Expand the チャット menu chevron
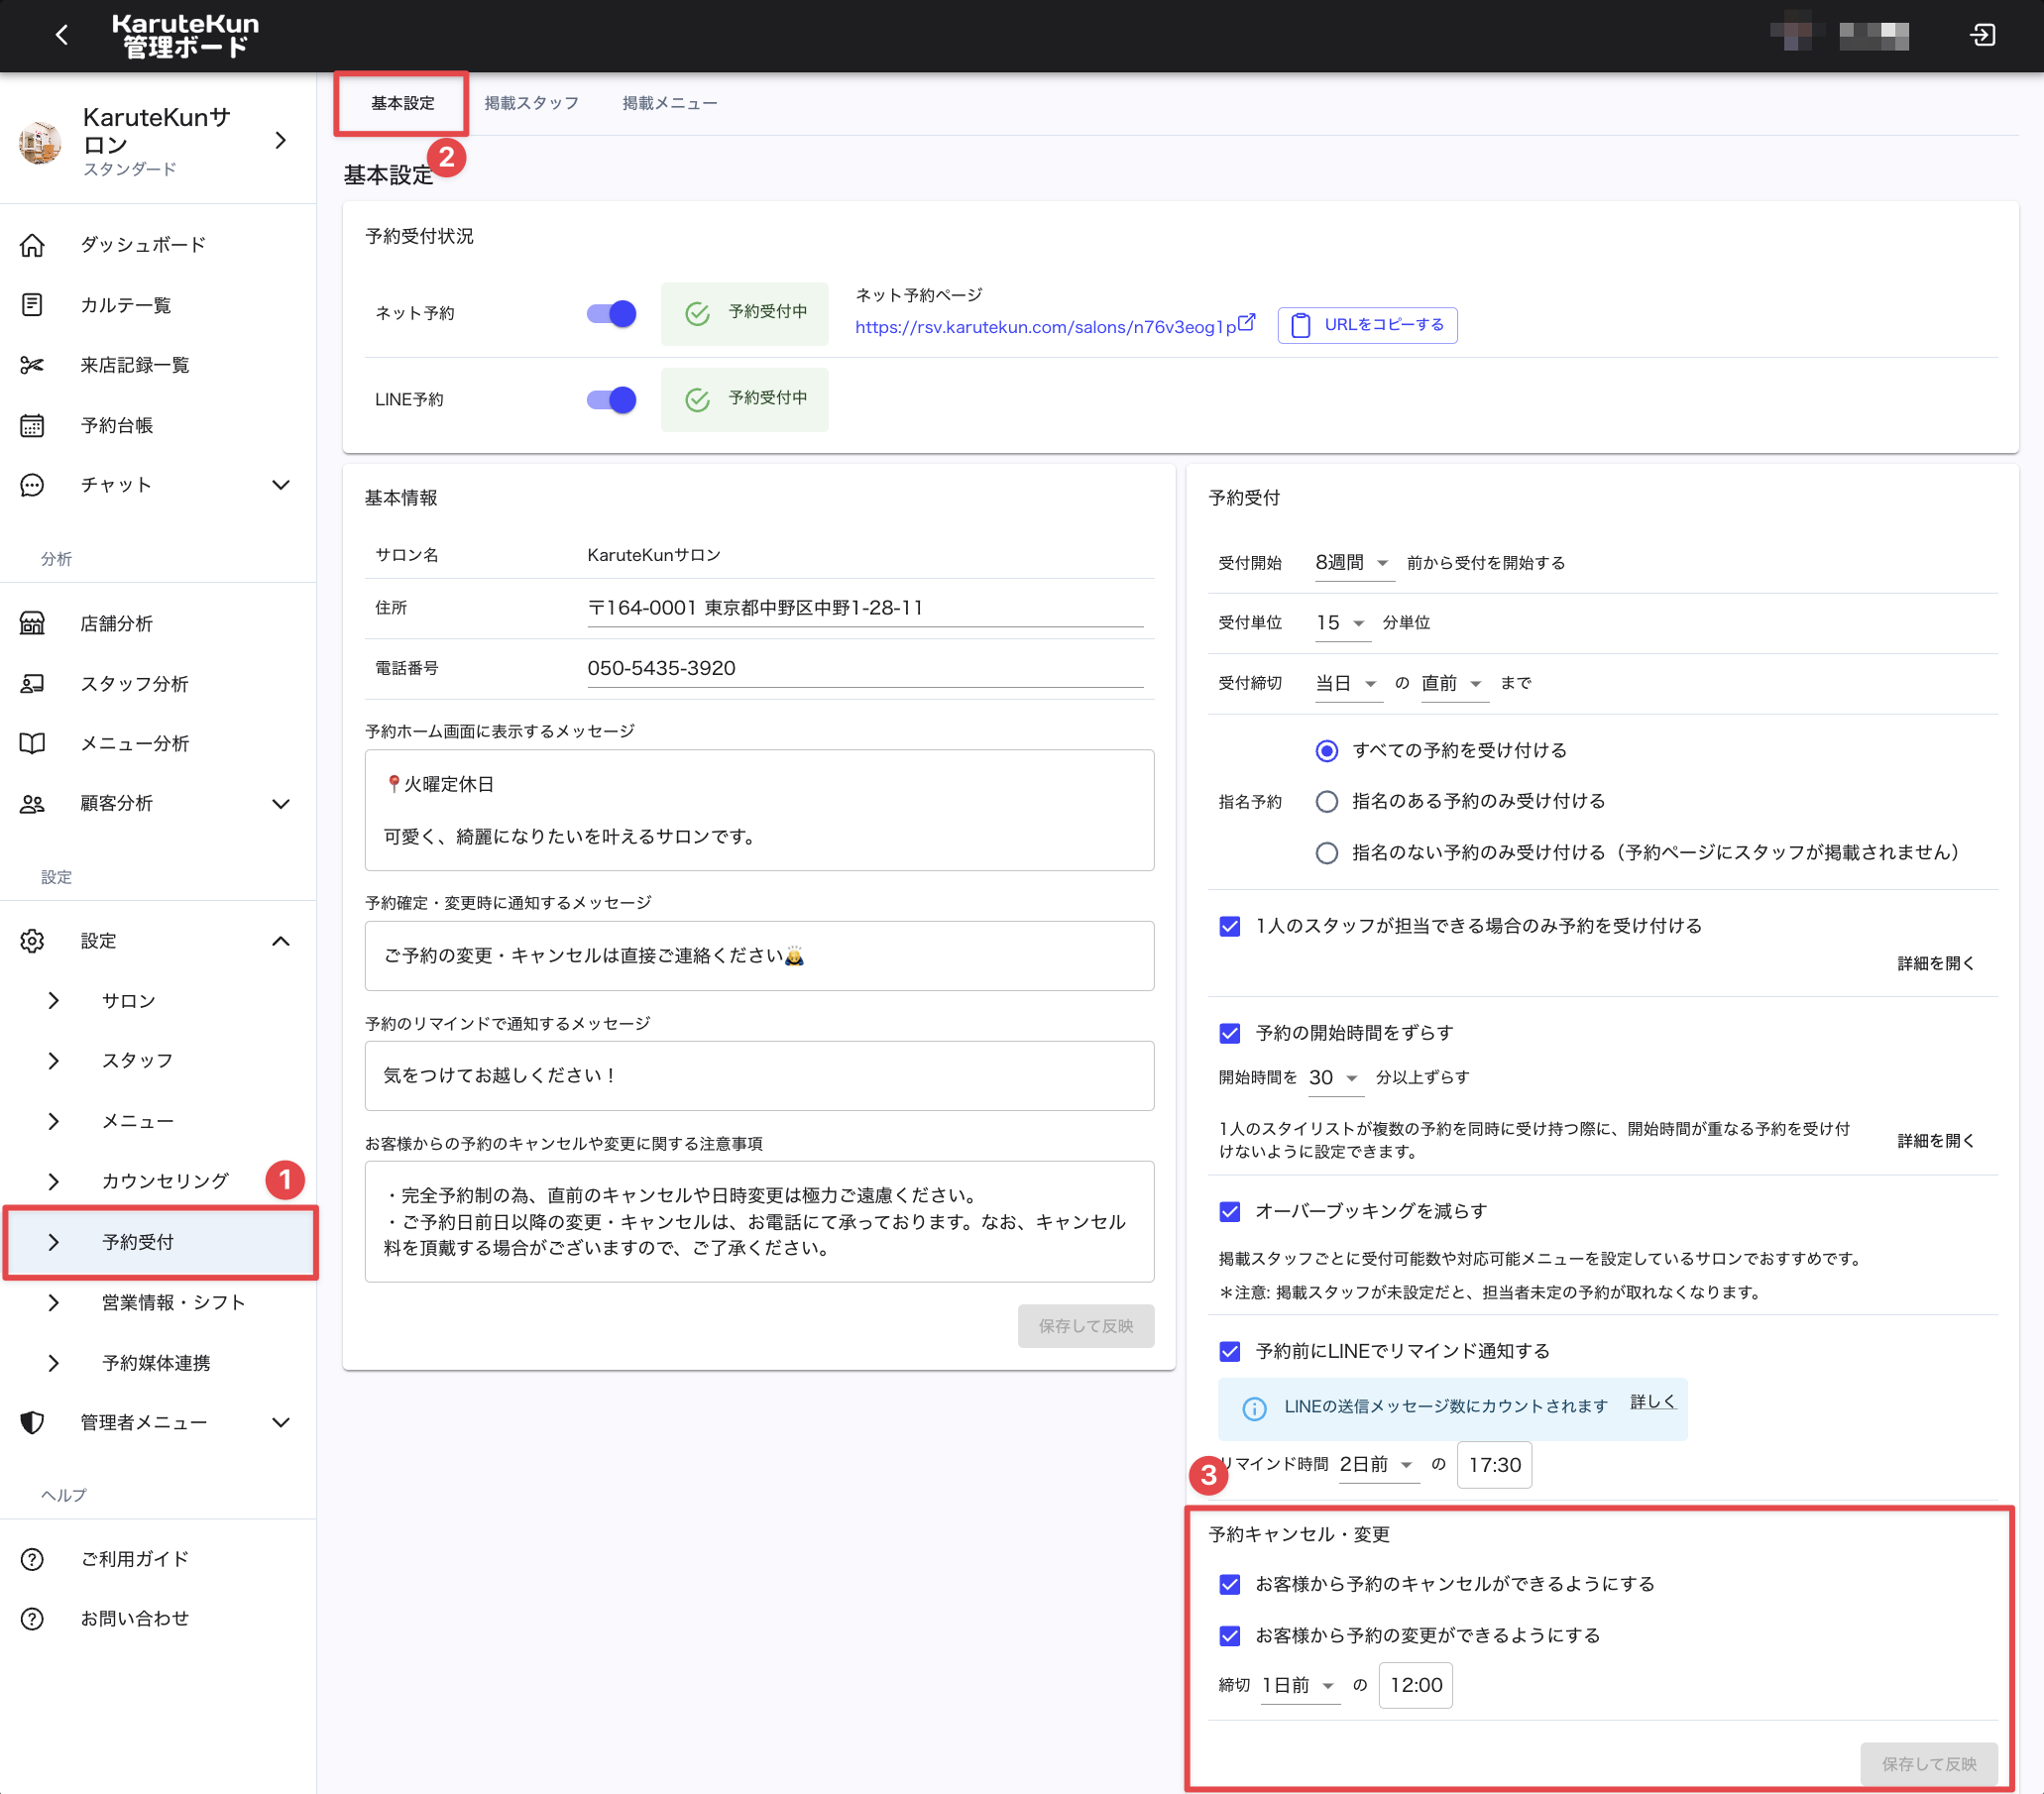The width and height of the screenshot is (2044, 1794). (x=281, y=485)
